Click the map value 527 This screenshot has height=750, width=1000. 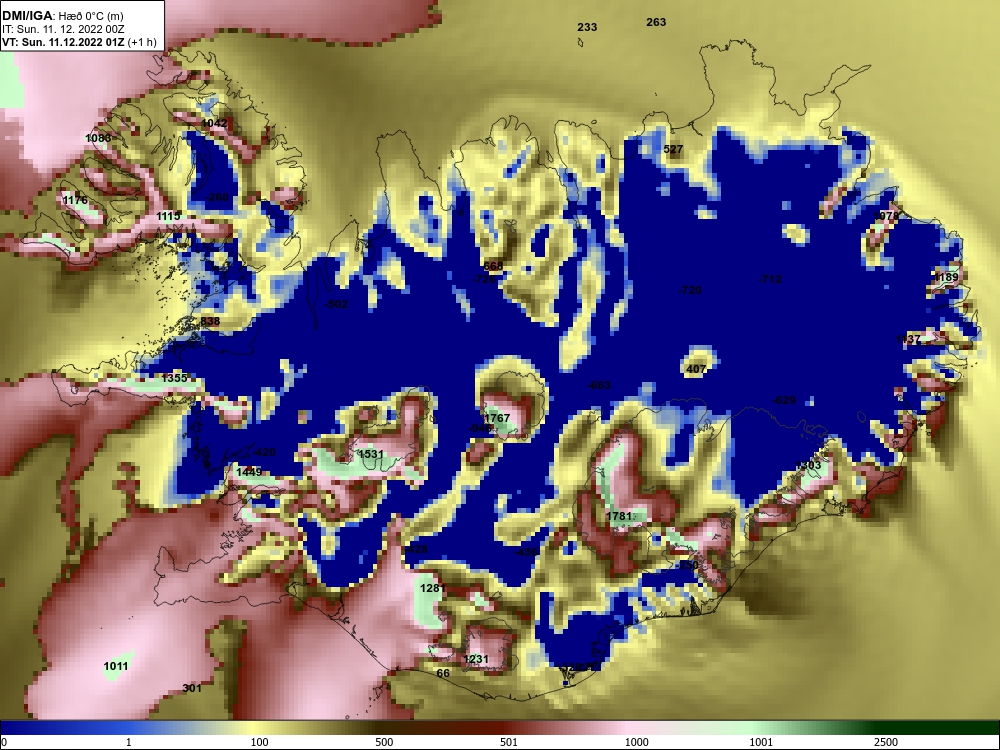[673, 149]
